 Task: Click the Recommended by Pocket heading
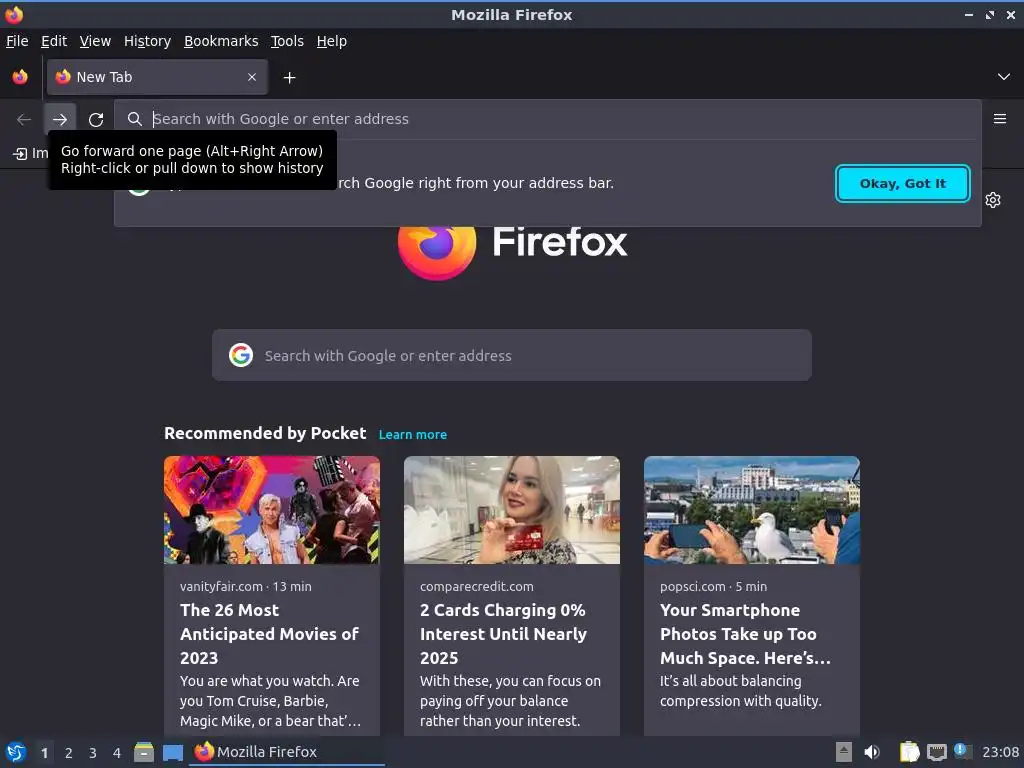(x=265, y=434)
